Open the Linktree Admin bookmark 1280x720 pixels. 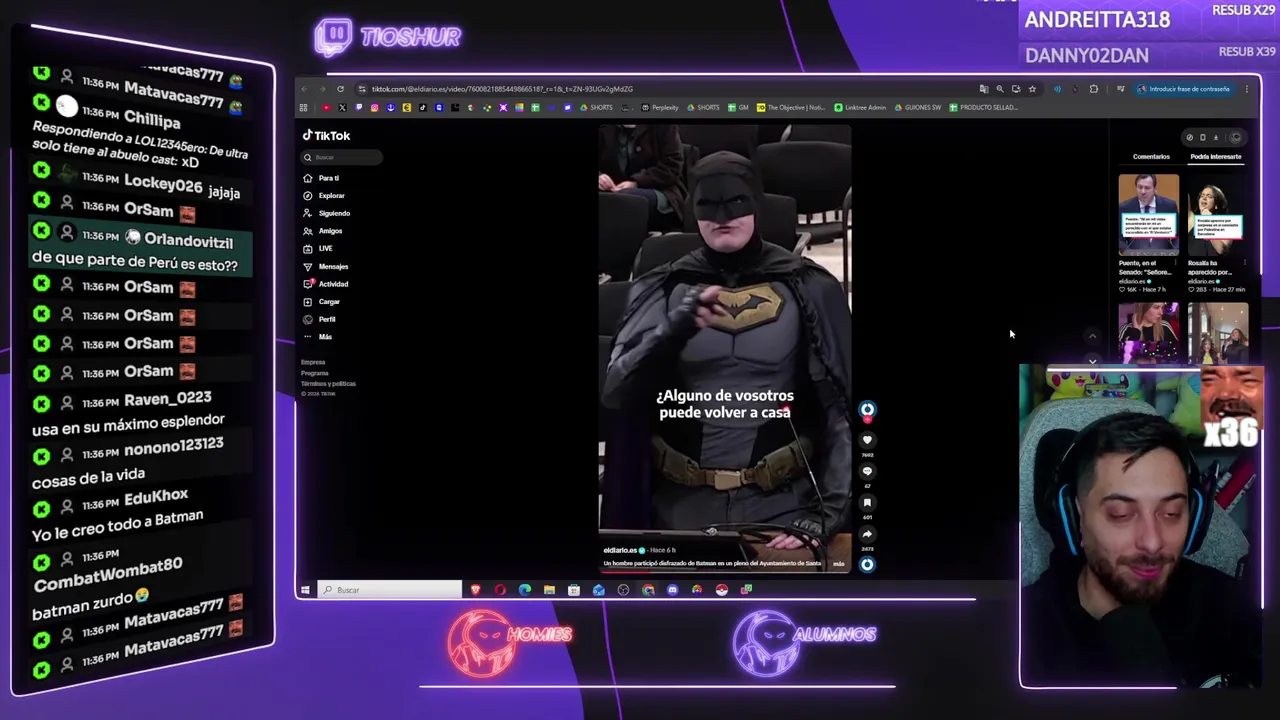coord(860,107)
